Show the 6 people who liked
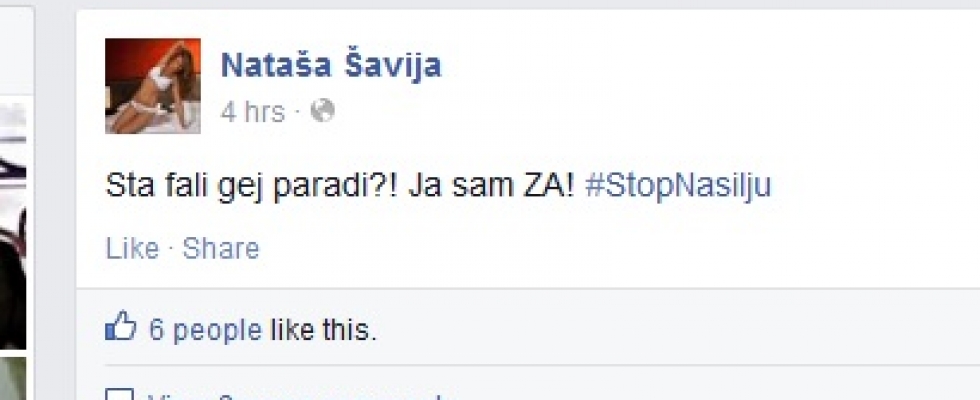Screen dimensions: 980x400 pos(205,329)
